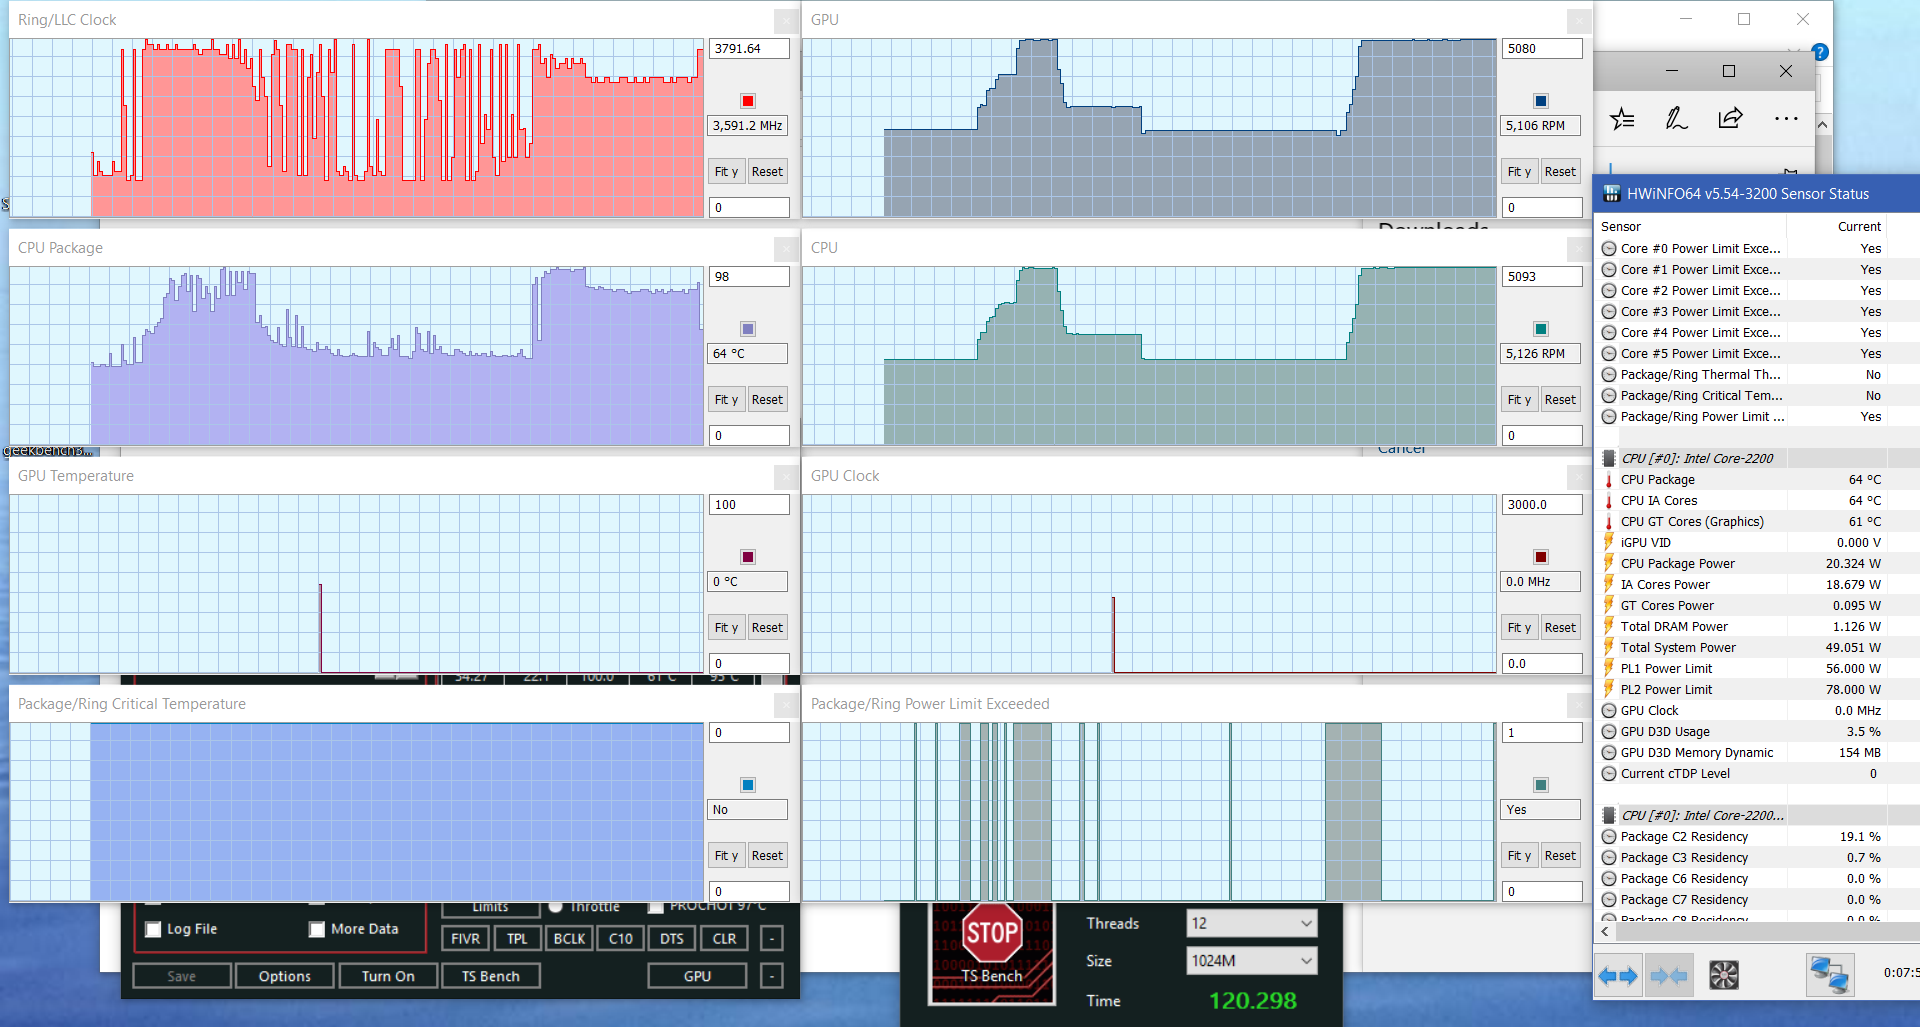Open the Threads dropdown showing 12
The image size is (1920, 1027).
click(x=1251, y=923)
